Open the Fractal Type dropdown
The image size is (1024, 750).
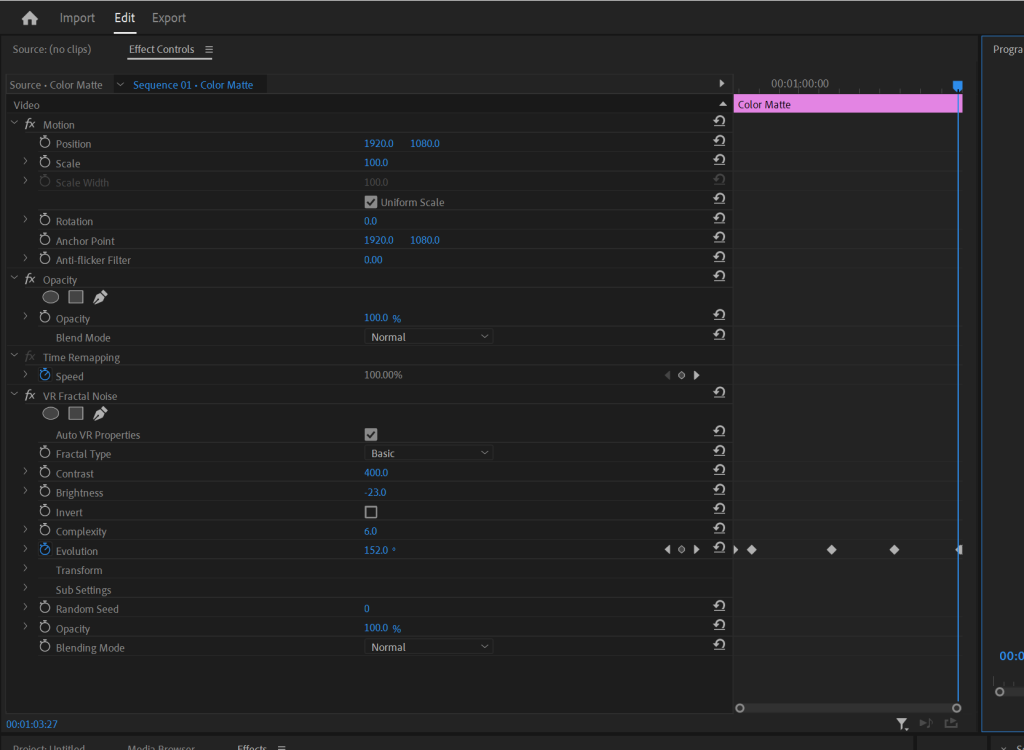pos(428,453)
